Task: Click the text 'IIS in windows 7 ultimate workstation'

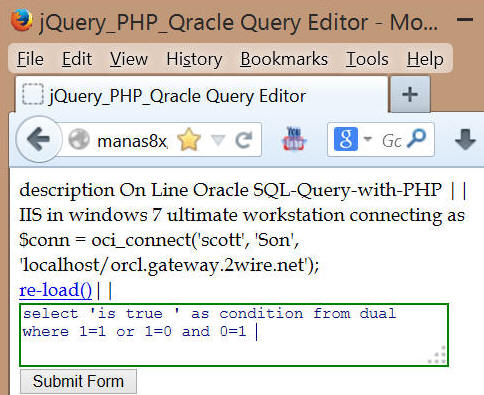Action: (182, 215)
